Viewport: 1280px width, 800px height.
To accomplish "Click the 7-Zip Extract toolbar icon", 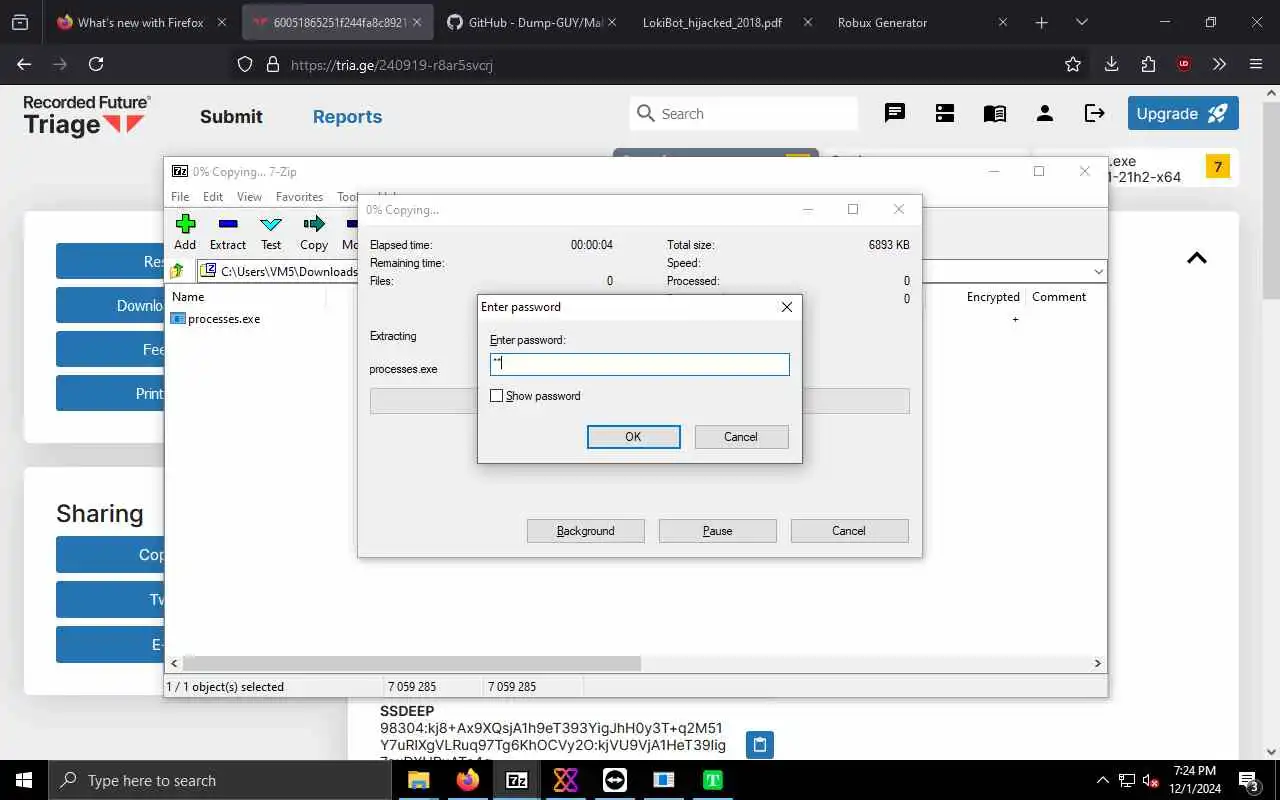I will point(228,232).
